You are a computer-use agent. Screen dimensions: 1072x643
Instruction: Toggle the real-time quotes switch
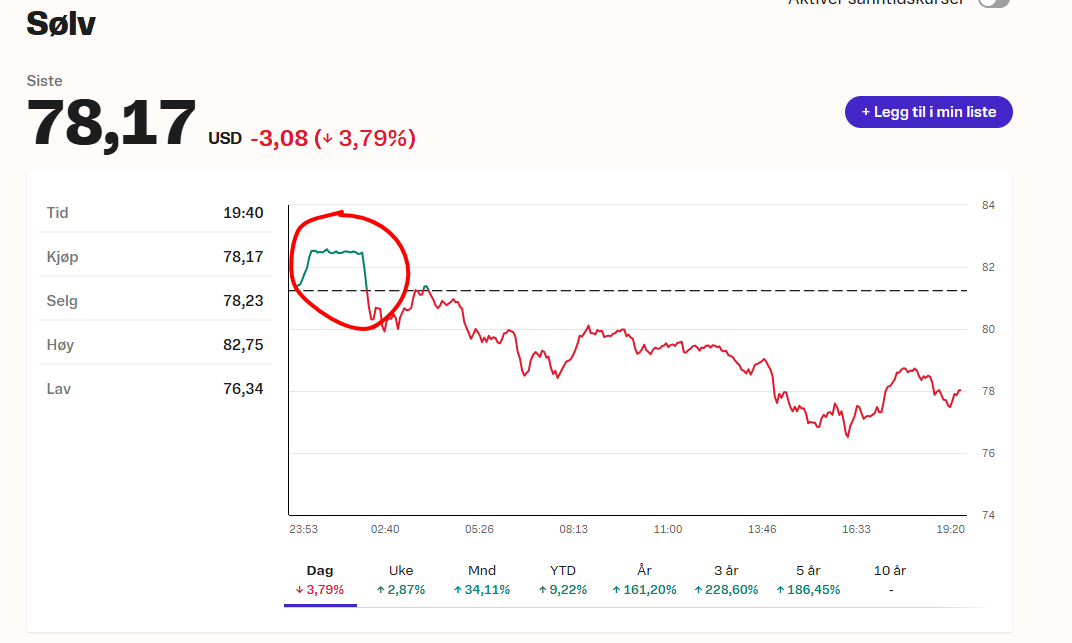click(993, 3)
